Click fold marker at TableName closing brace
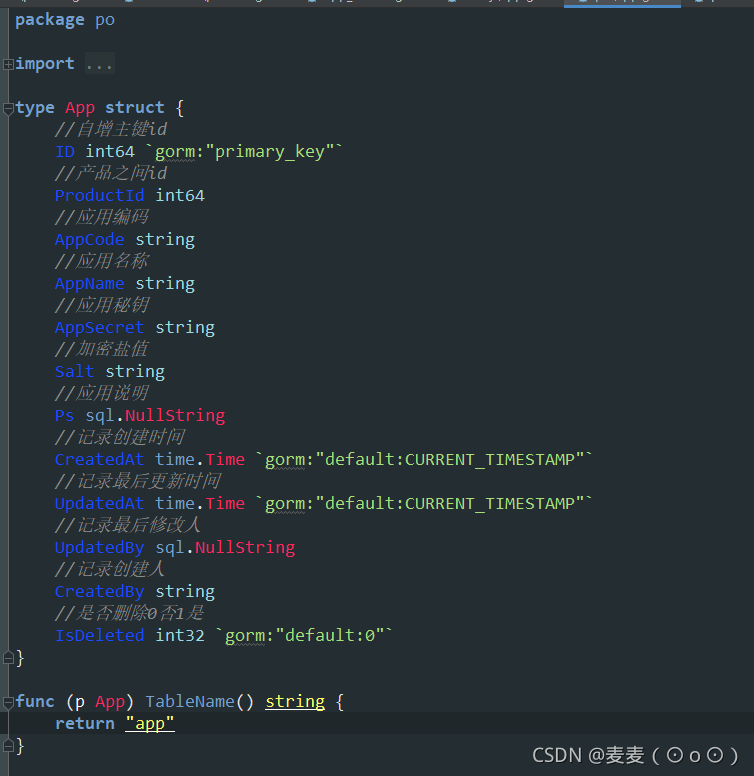The height and width of the screenshot is (776, 754). (8, 745)
